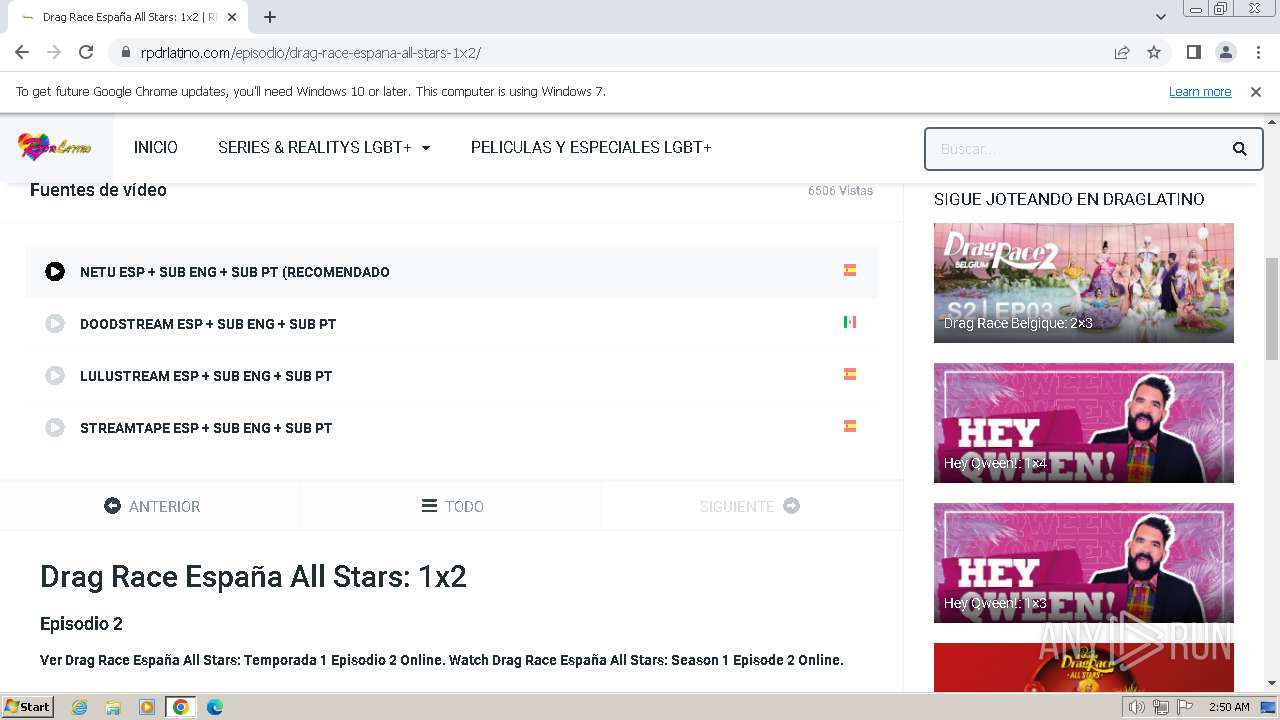Click the Episodio 2 subheading

coord(81,624)
